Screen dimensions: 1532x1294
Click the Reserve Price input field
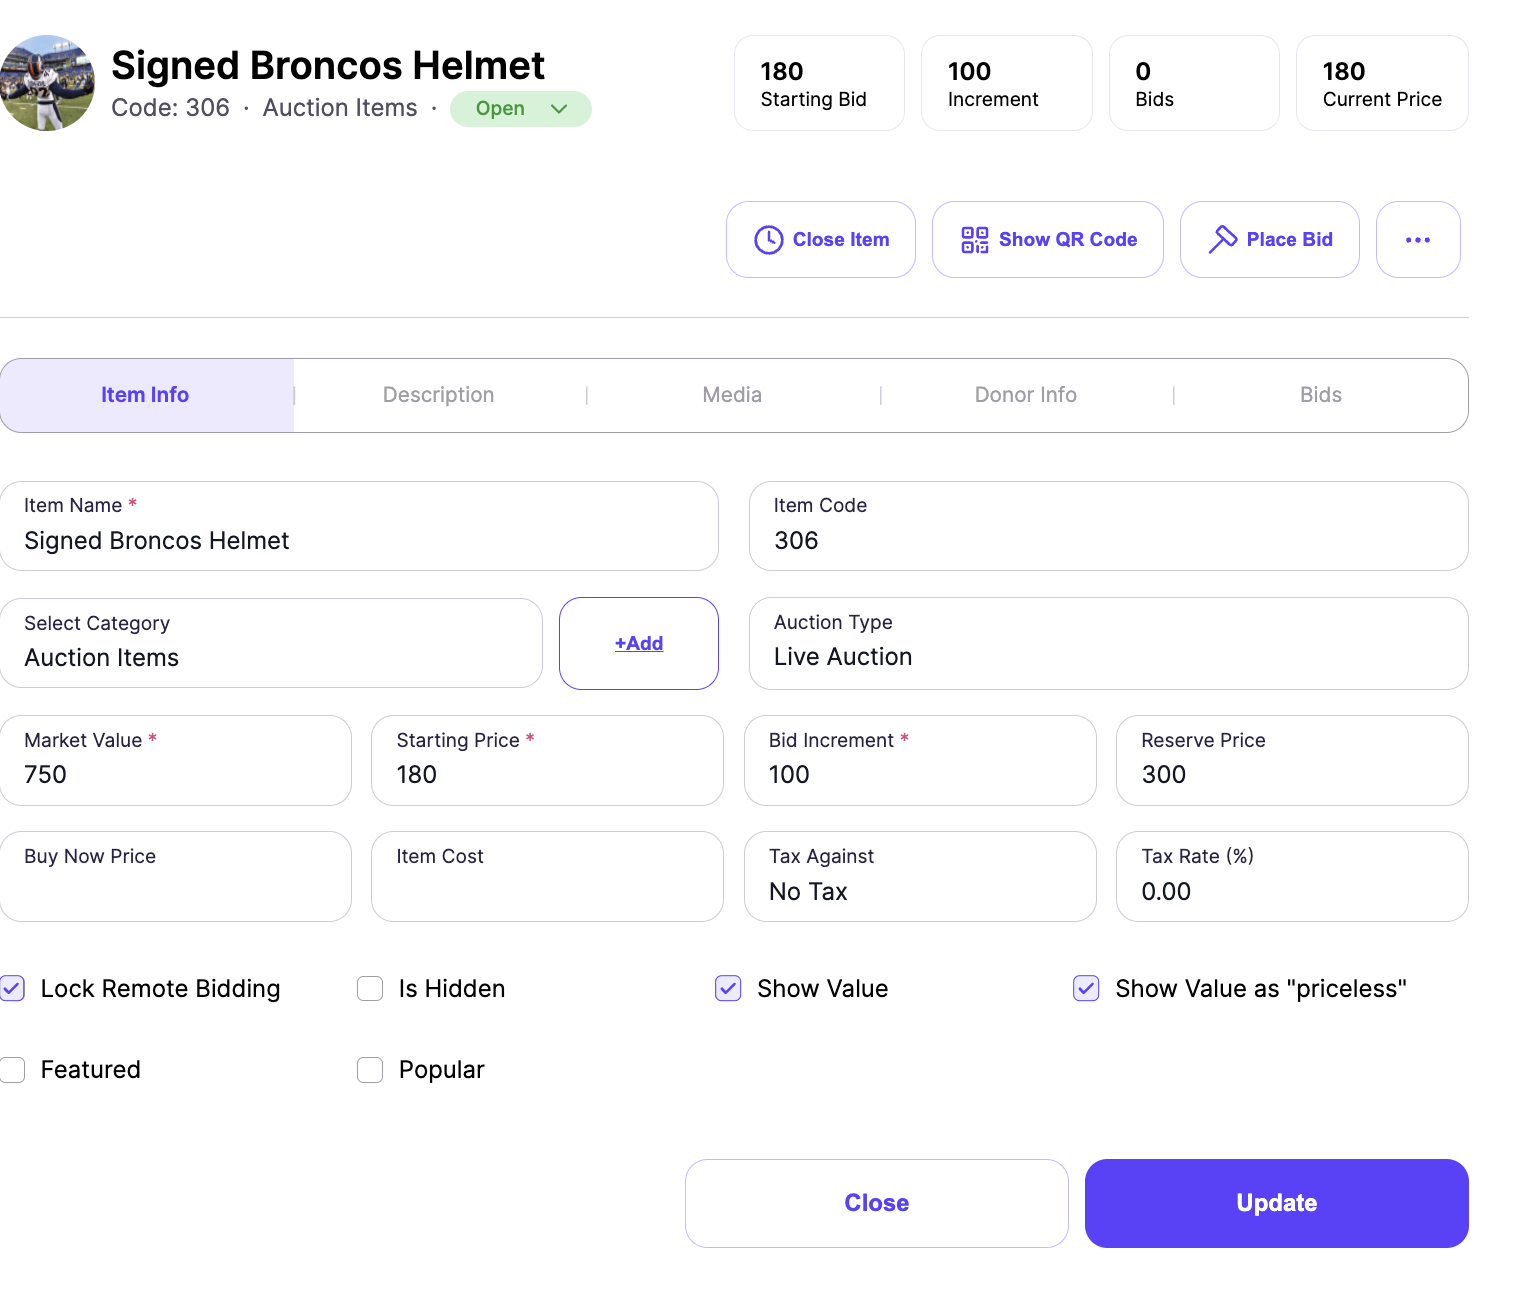pyautogui.click(x=1292, y=760)
